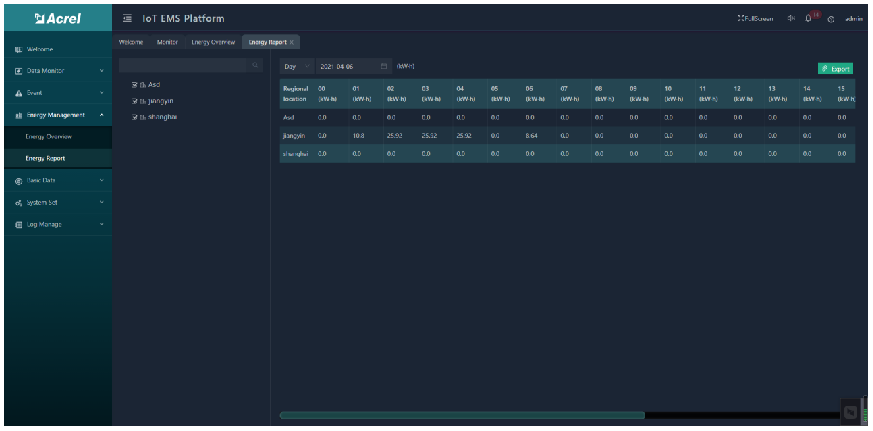Click the Log Manage sidebar icon

tap(18, 224)
